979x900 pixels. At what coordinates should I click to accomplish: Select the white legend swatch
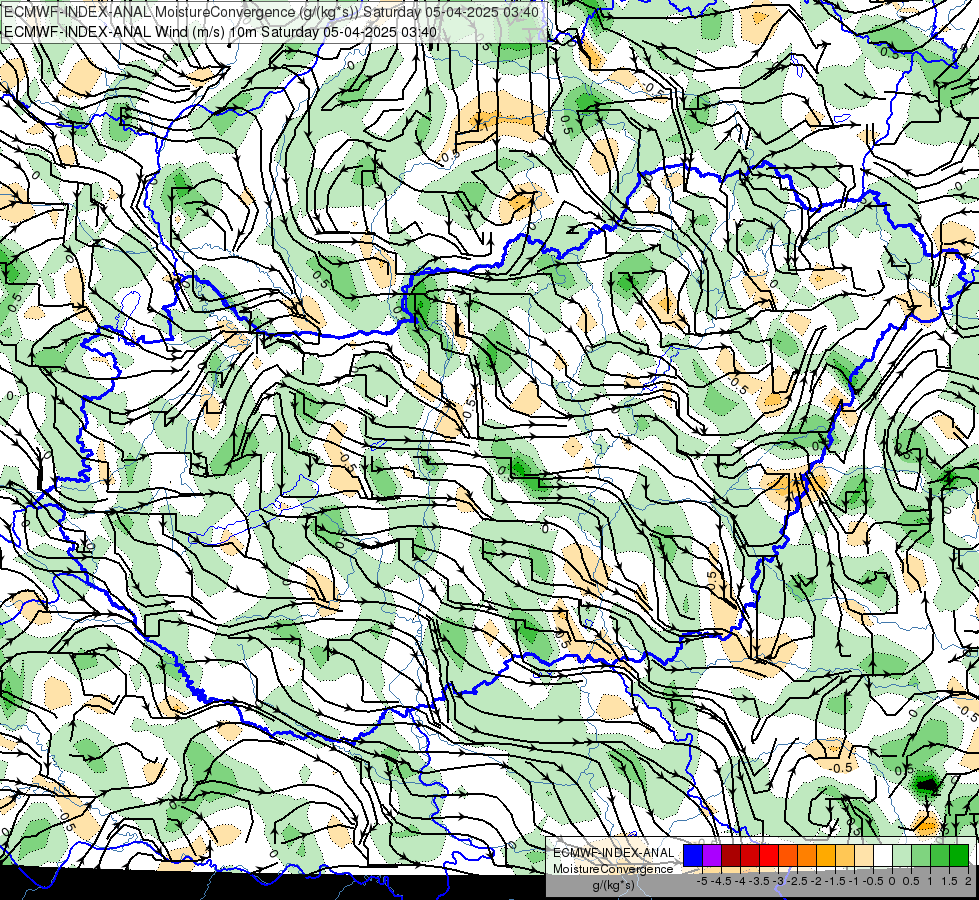[x=883, y=855]
